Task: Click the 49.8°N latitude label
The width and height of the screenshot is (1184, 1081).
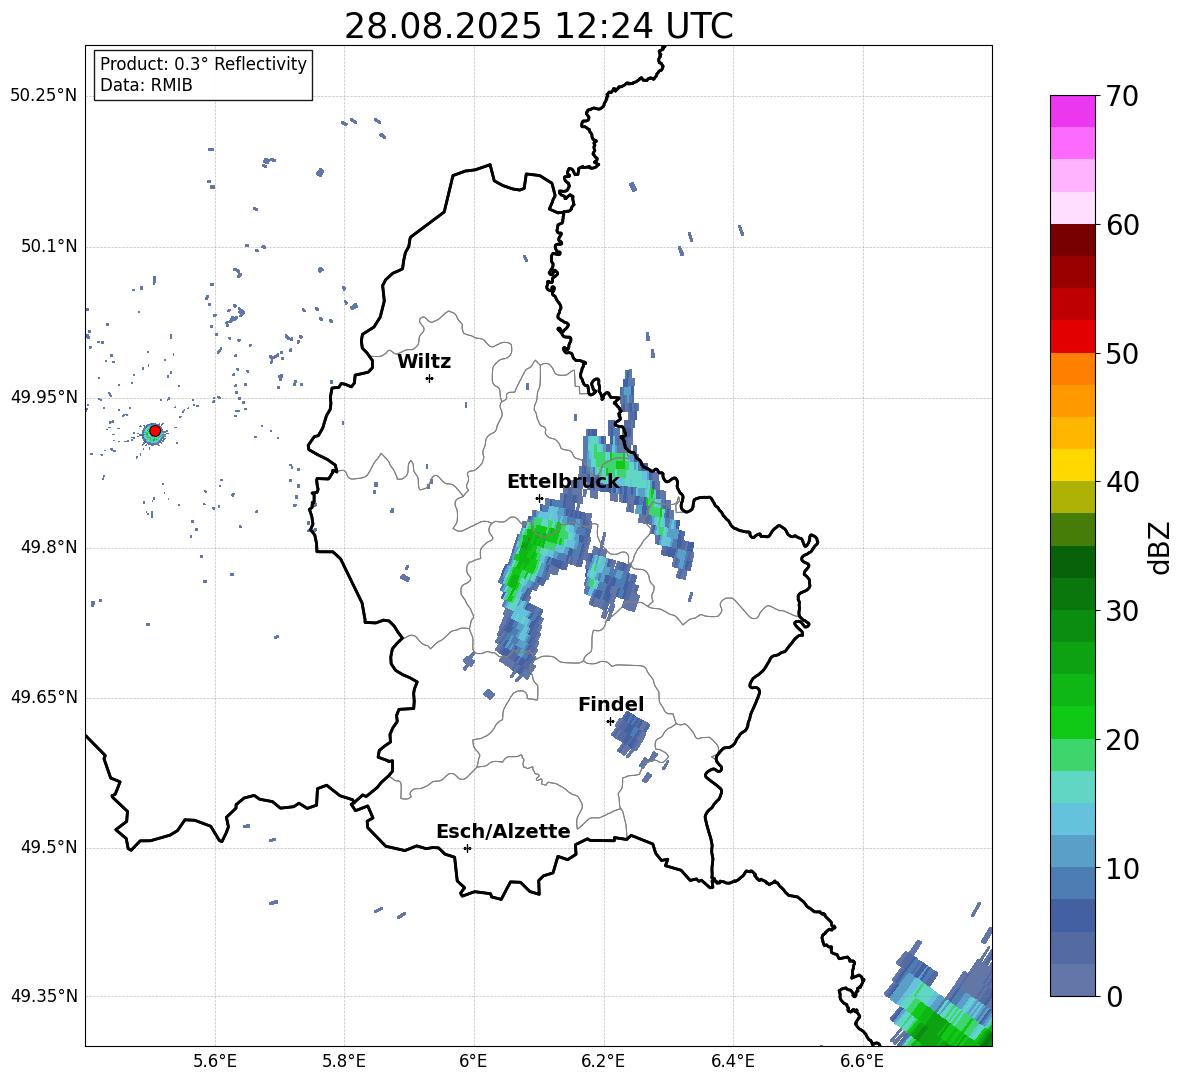Action: pyautogui.click(x=48, y=547)
